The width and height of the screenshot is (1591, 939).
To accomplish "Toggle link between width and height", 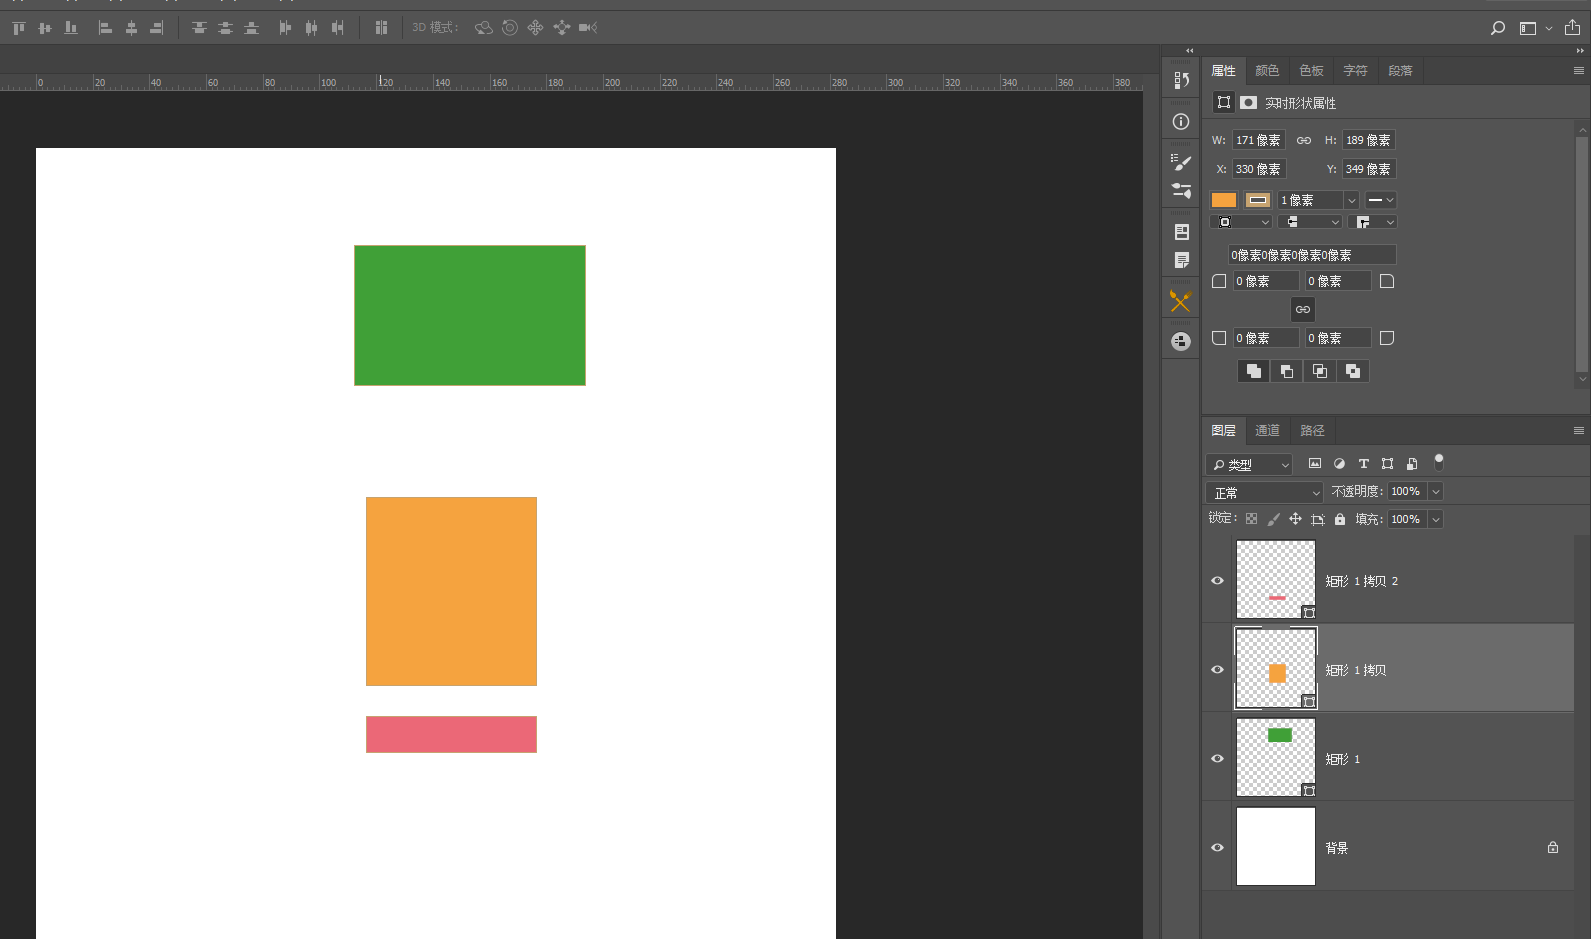I will tap(1304, 141).
